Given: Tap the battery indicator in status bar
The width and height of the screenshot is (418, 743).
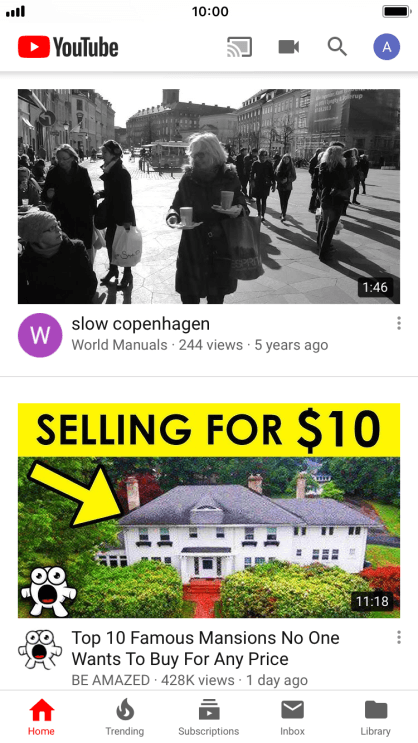Looking at the screenshot, I should [396, 11].
